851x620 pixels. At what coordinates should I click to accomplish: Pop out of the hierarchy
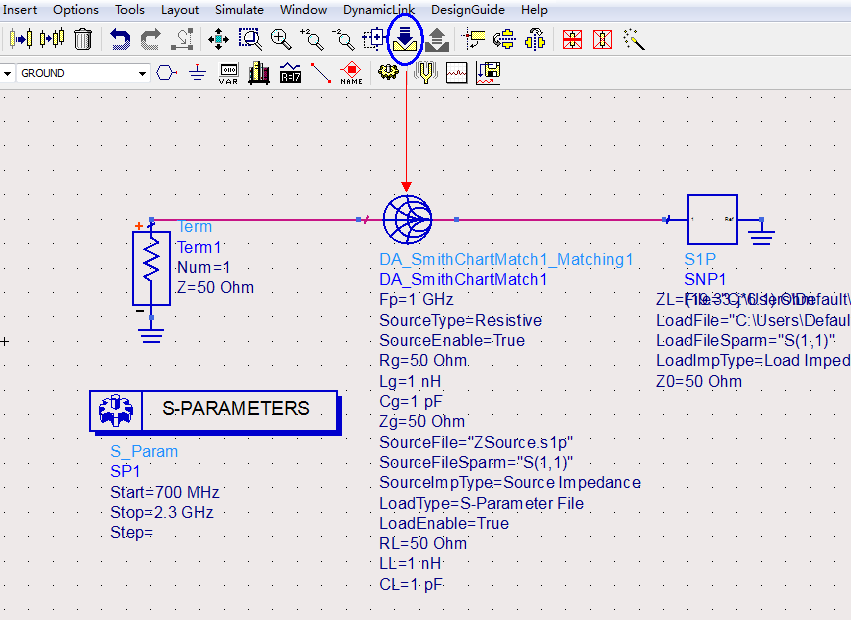(437, 39)
